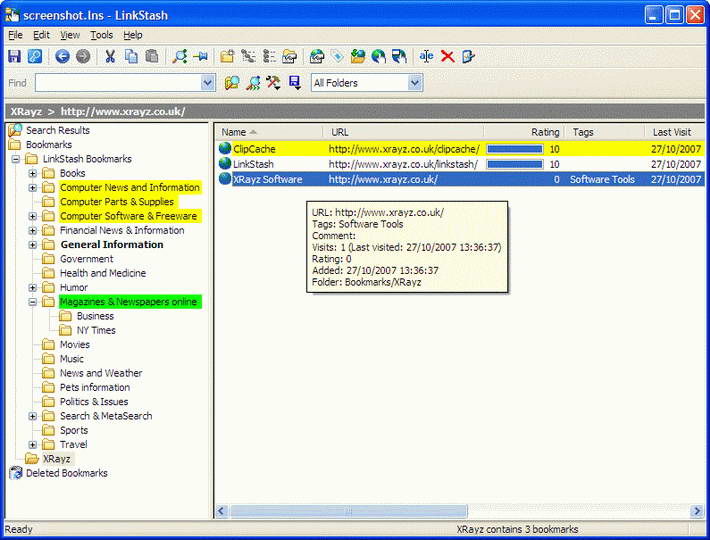Click the LinkStash rating bar
The image size is (710, 540).
tap(515, 164)
